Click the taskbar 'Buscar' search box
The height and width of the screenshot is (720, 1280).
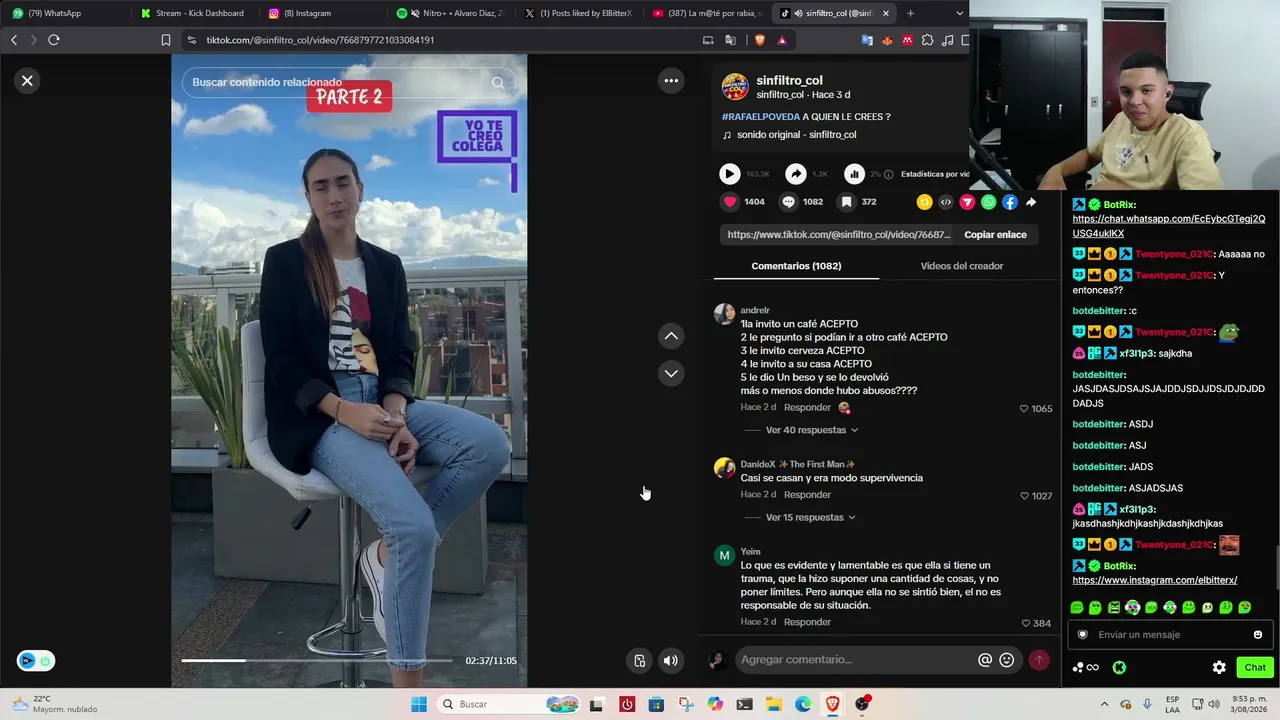pyautogui.click(x=510, y=704)
